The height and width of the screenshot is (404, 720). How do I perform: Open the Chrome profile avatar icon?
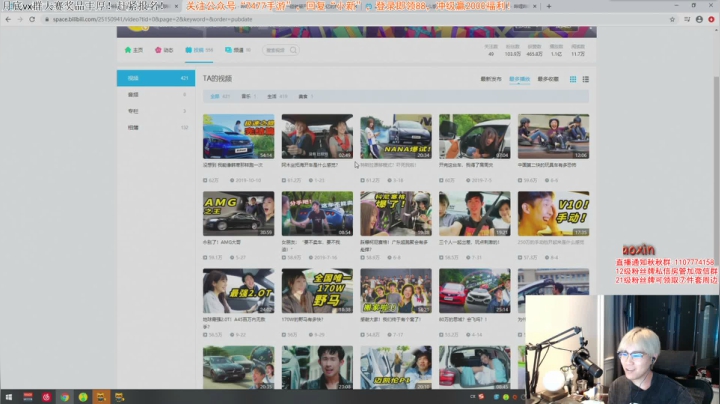699,19
